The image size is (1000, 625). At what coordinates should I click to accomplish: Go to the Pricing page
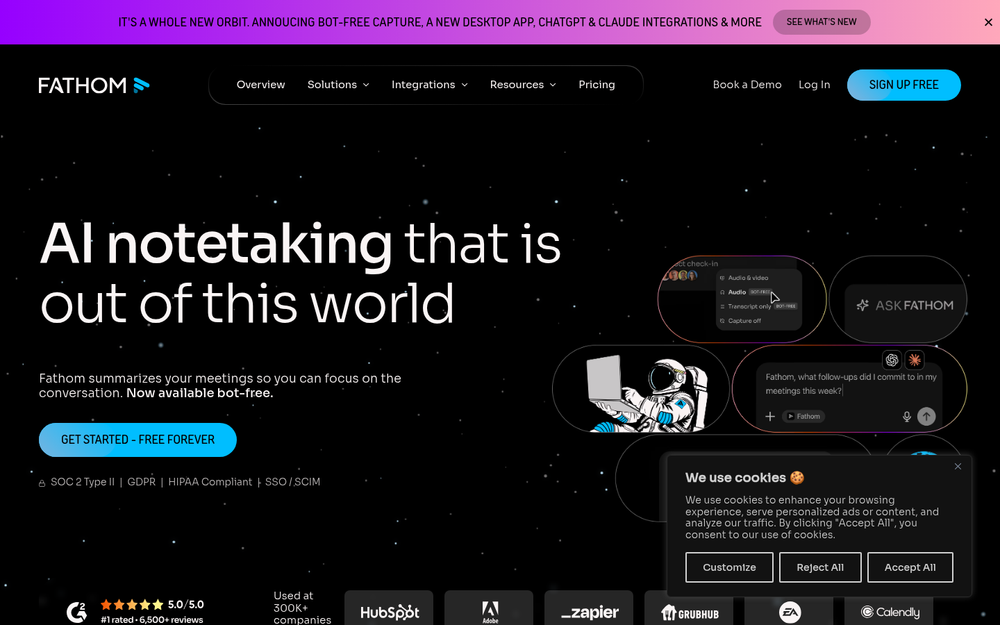596,84
